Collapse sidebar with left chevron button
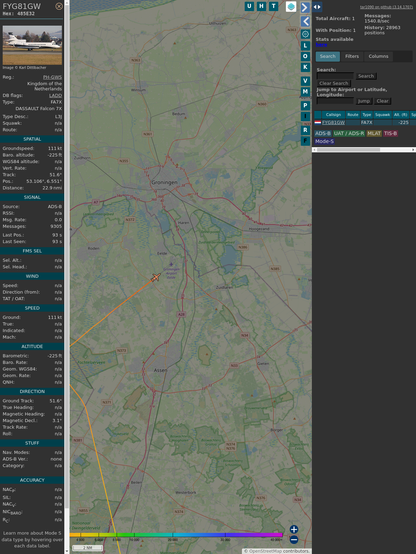 pos(305,22)
